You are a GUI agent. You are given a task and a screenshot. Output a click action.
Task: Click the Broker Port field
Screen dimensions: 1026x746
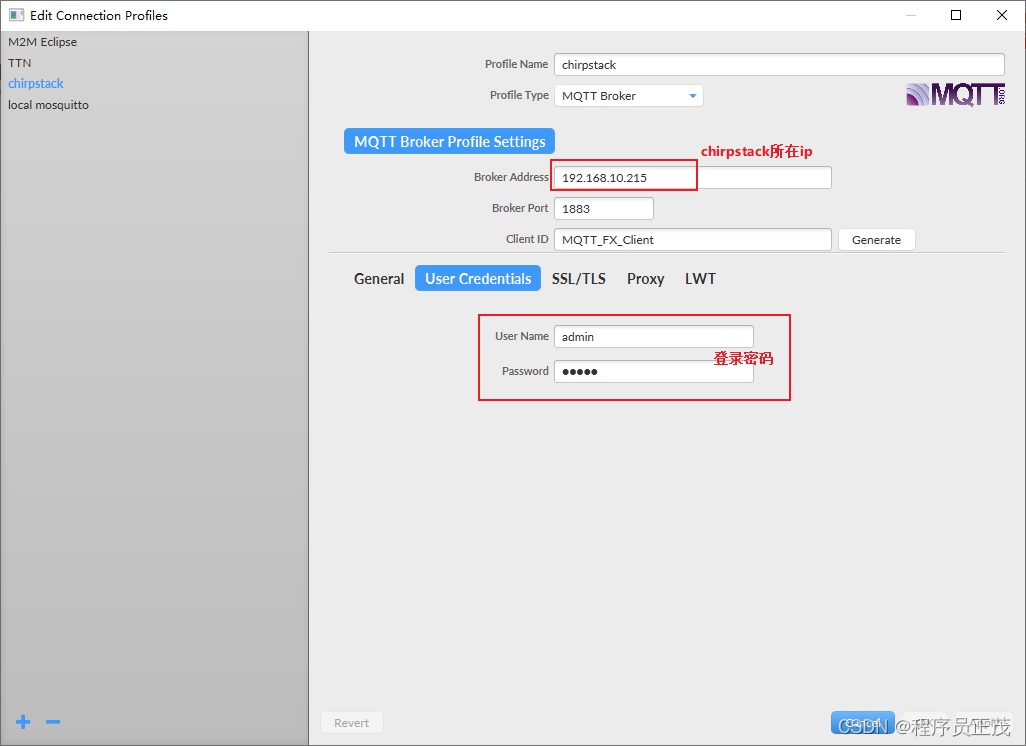tap(604, 209)
